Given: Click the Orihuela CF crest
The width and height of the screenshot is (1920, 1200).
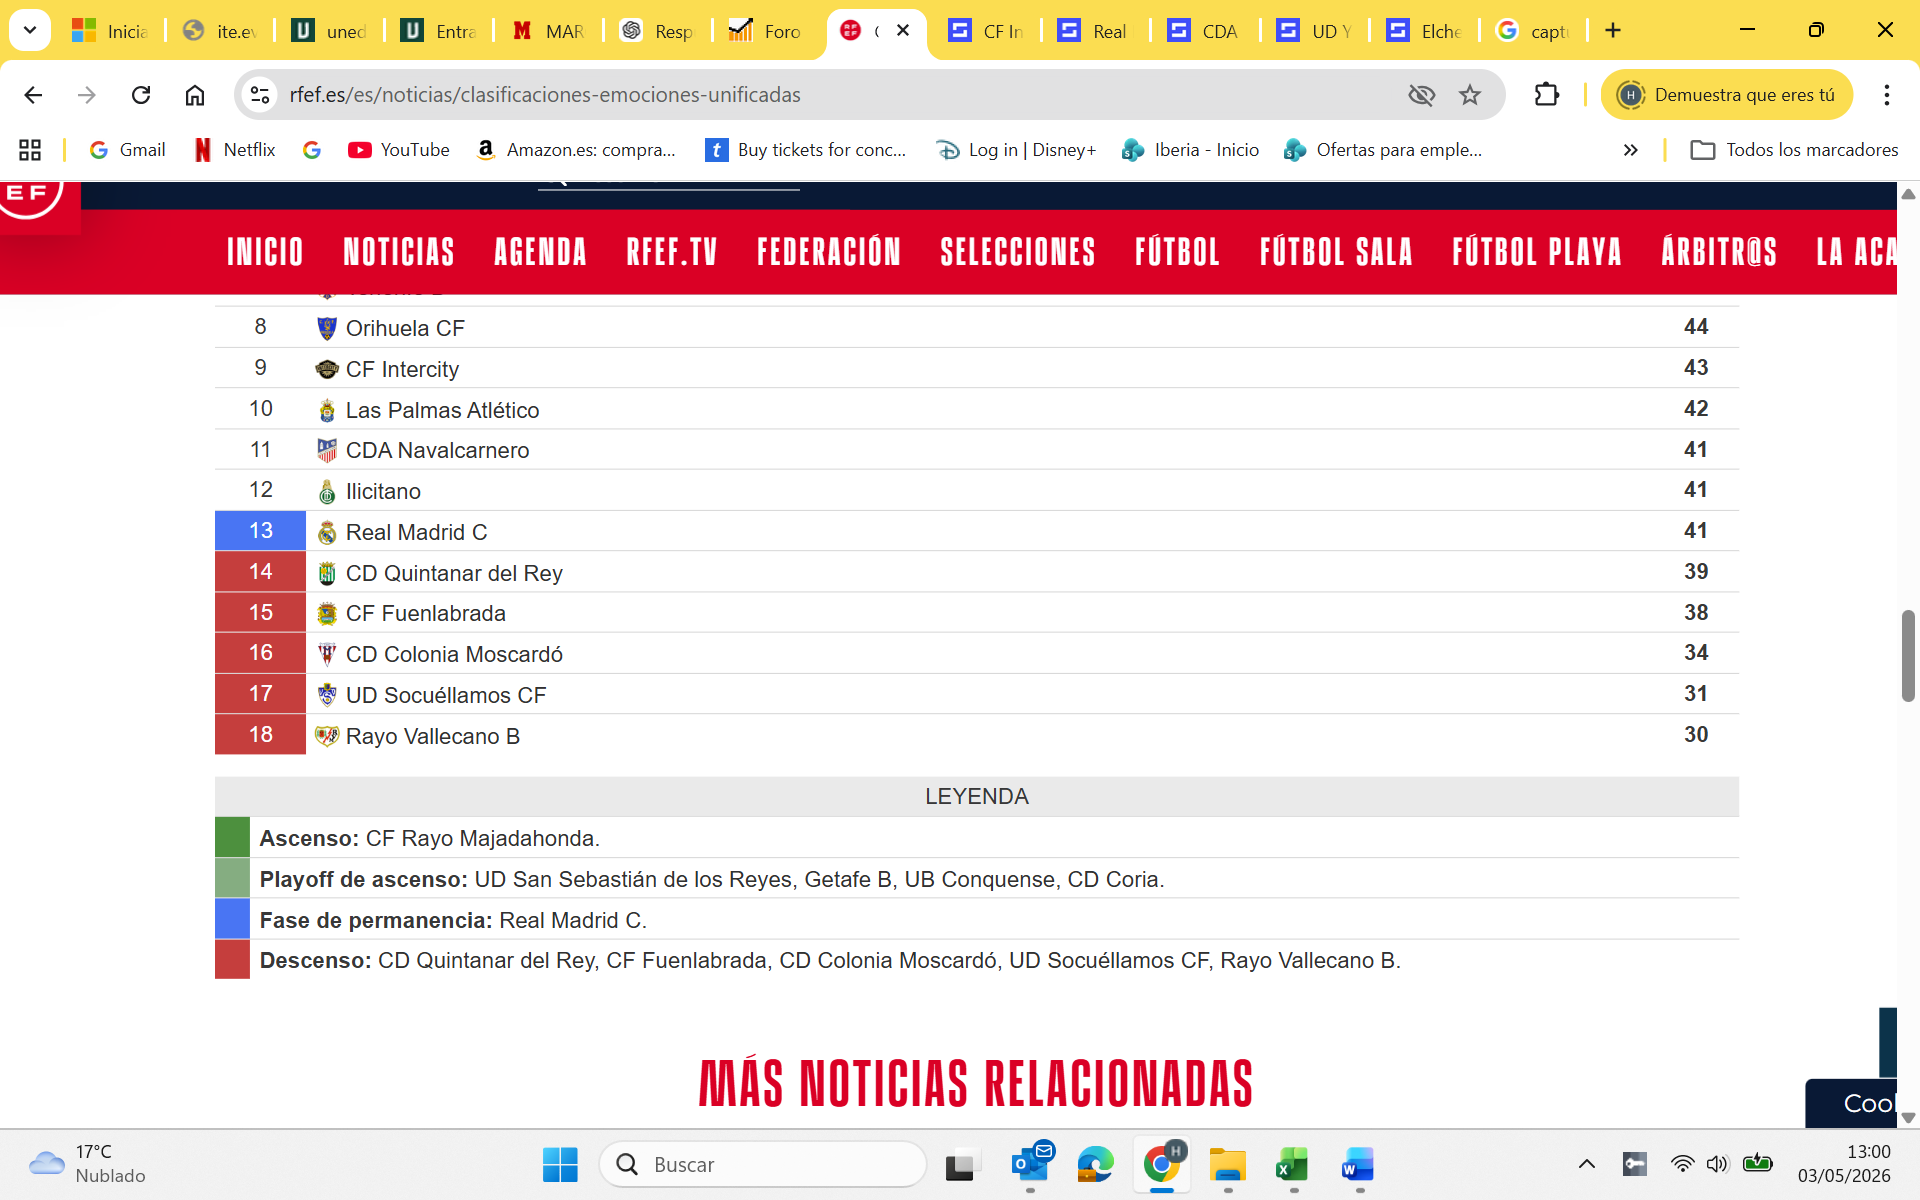Looking at the screenshot, I should point(327,328).
